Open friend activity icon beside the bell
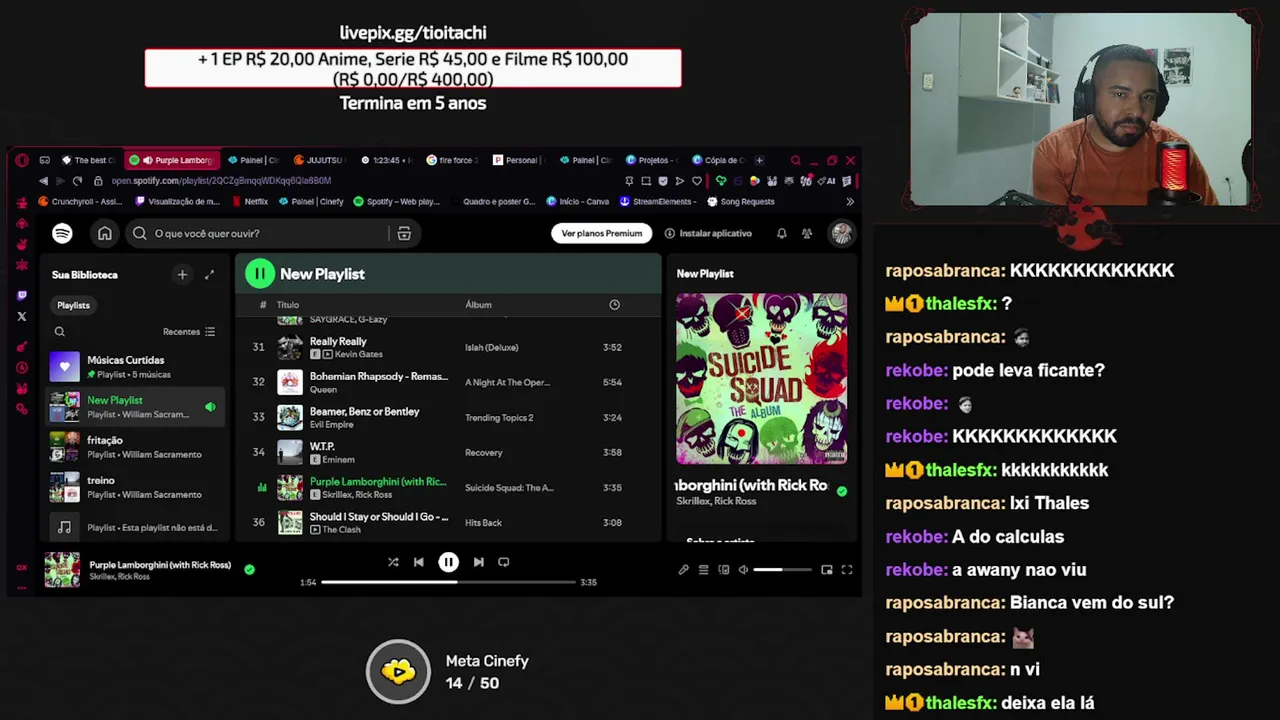Viewport: 1280px width, 720px height. (x=807, y=233)
